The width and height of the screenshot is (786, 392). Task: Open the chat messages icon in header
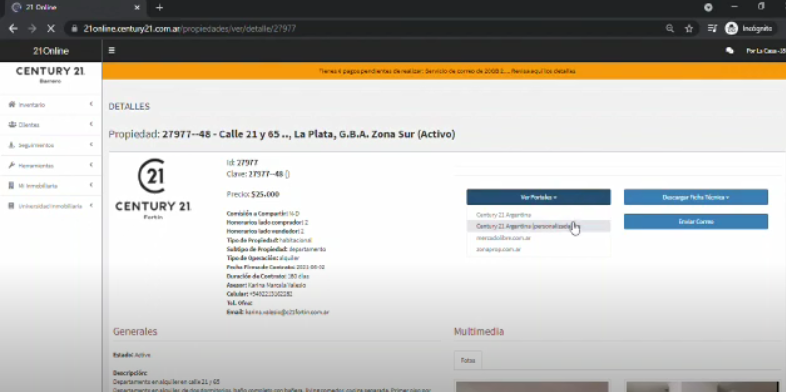(x=730, y=51)
